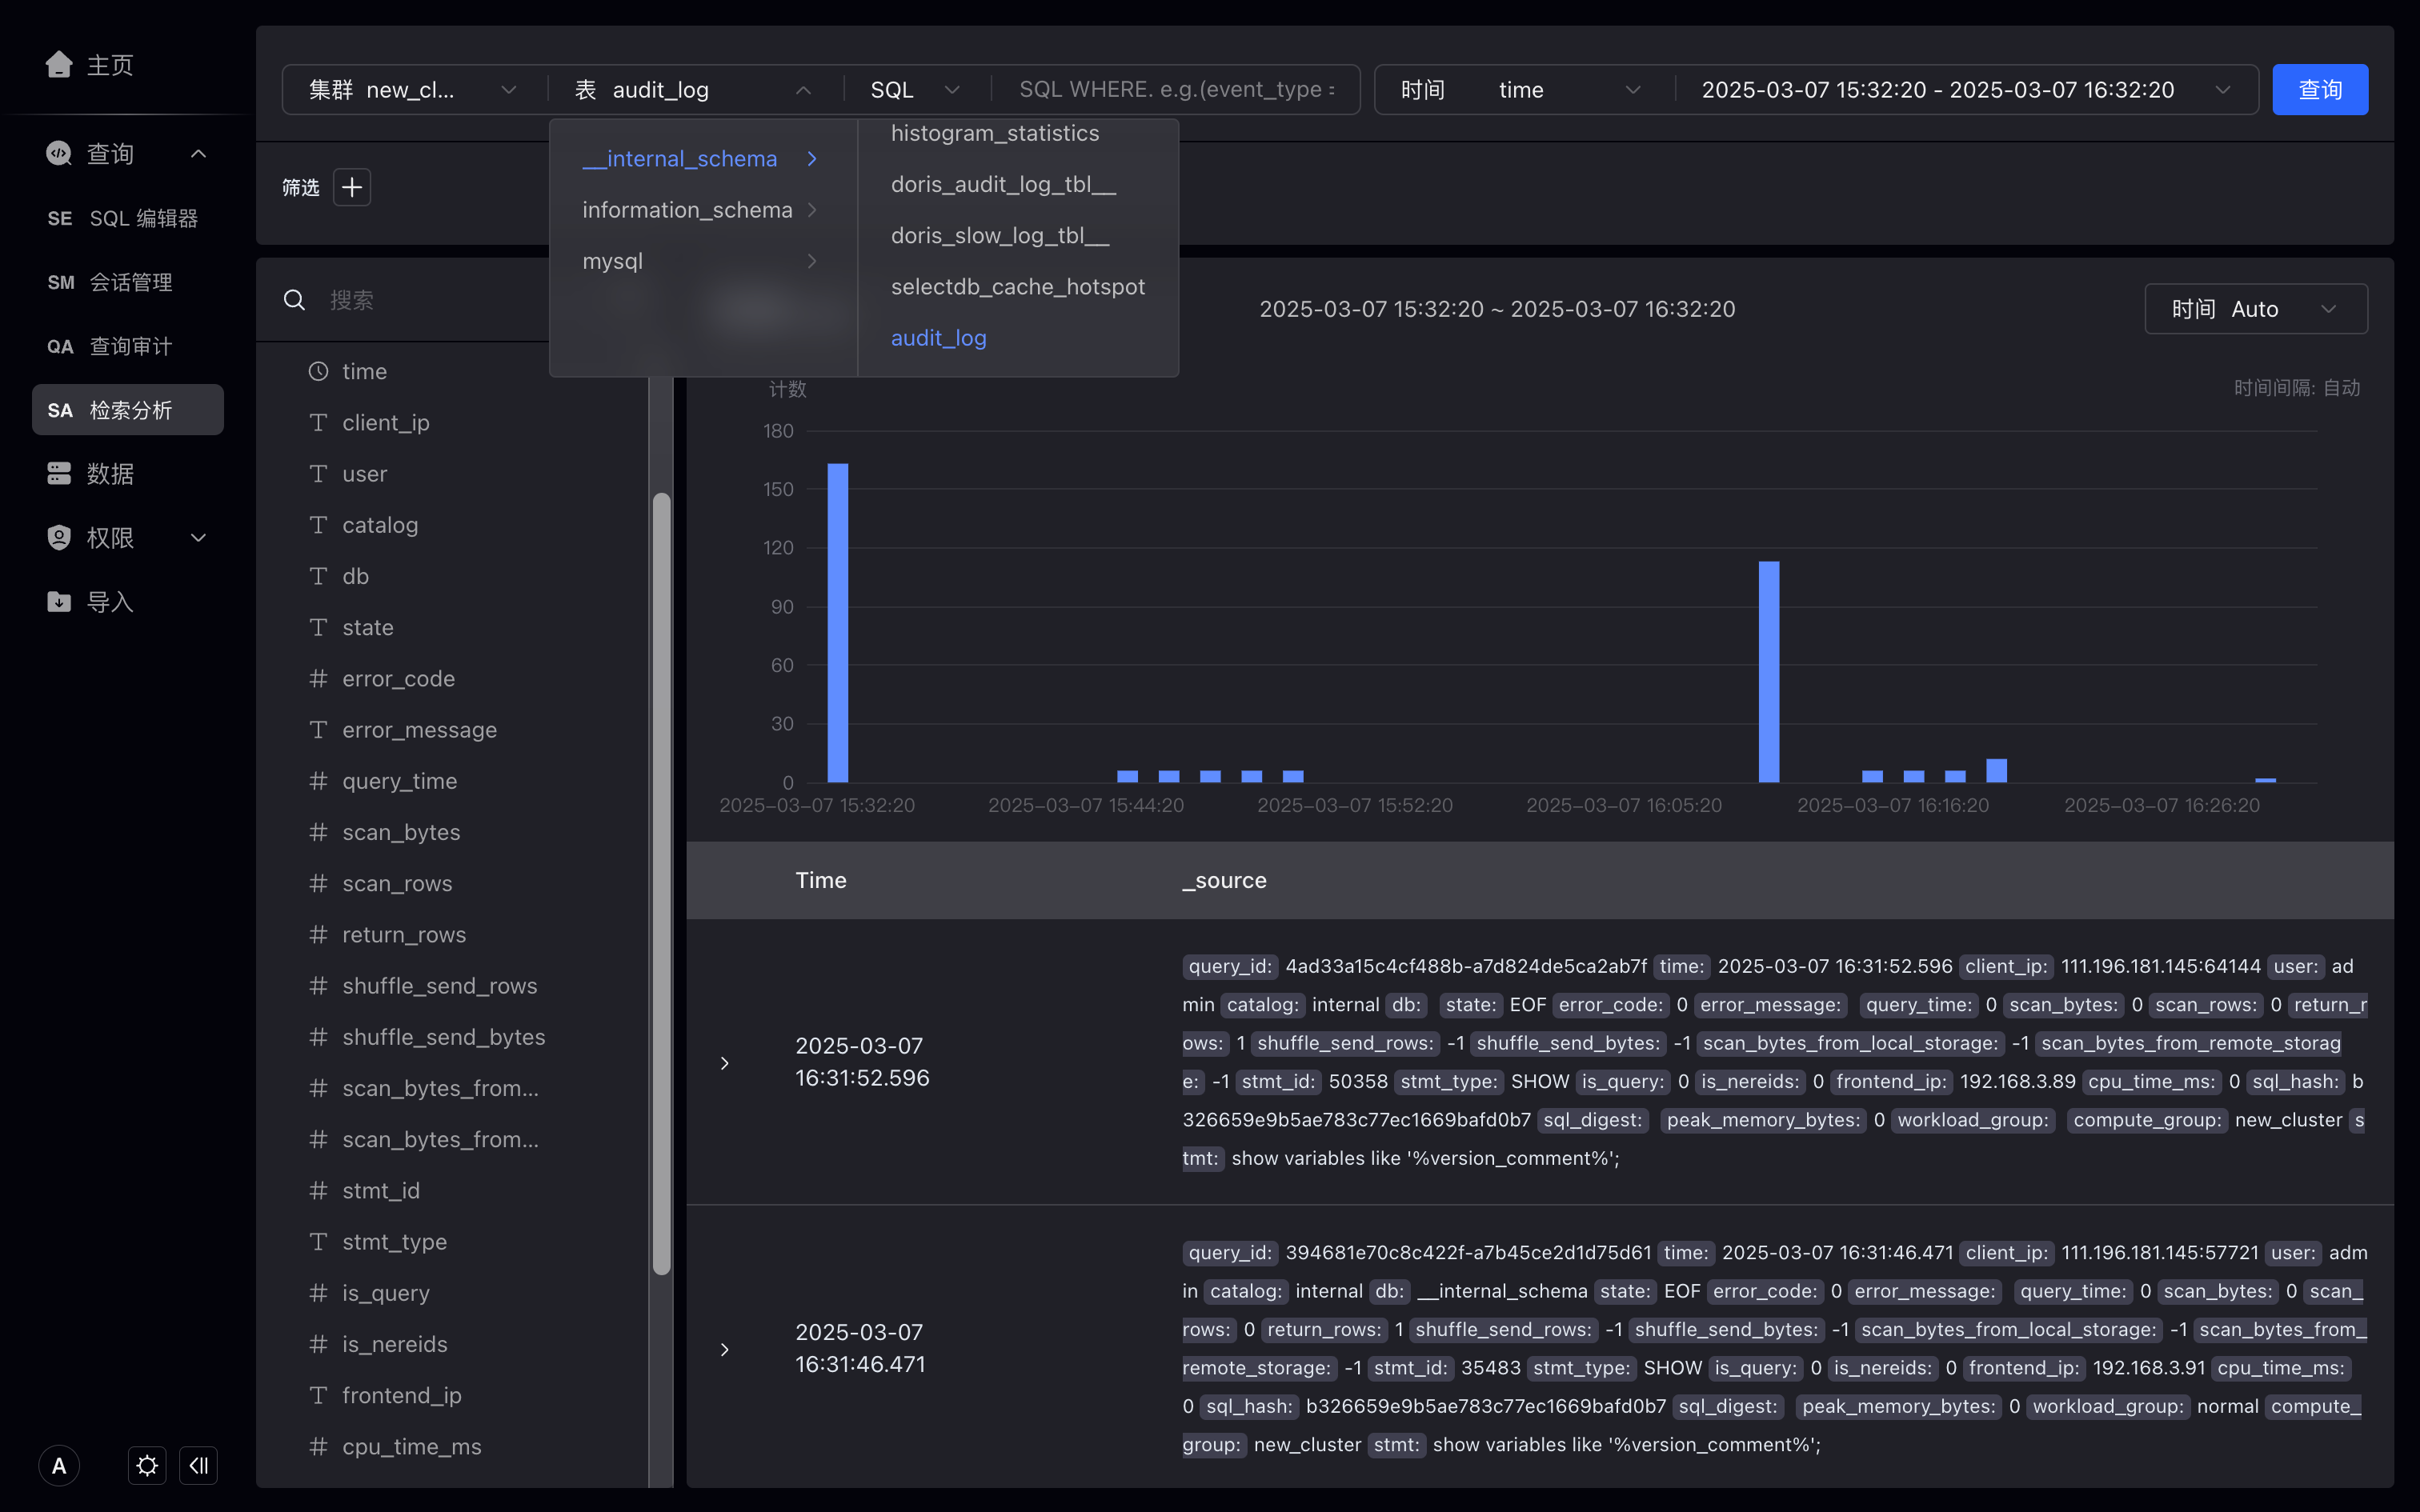The image size is (2420, 1512).
Task: Close the 表 audit_log table dropdown
Action: click(695, 90)
